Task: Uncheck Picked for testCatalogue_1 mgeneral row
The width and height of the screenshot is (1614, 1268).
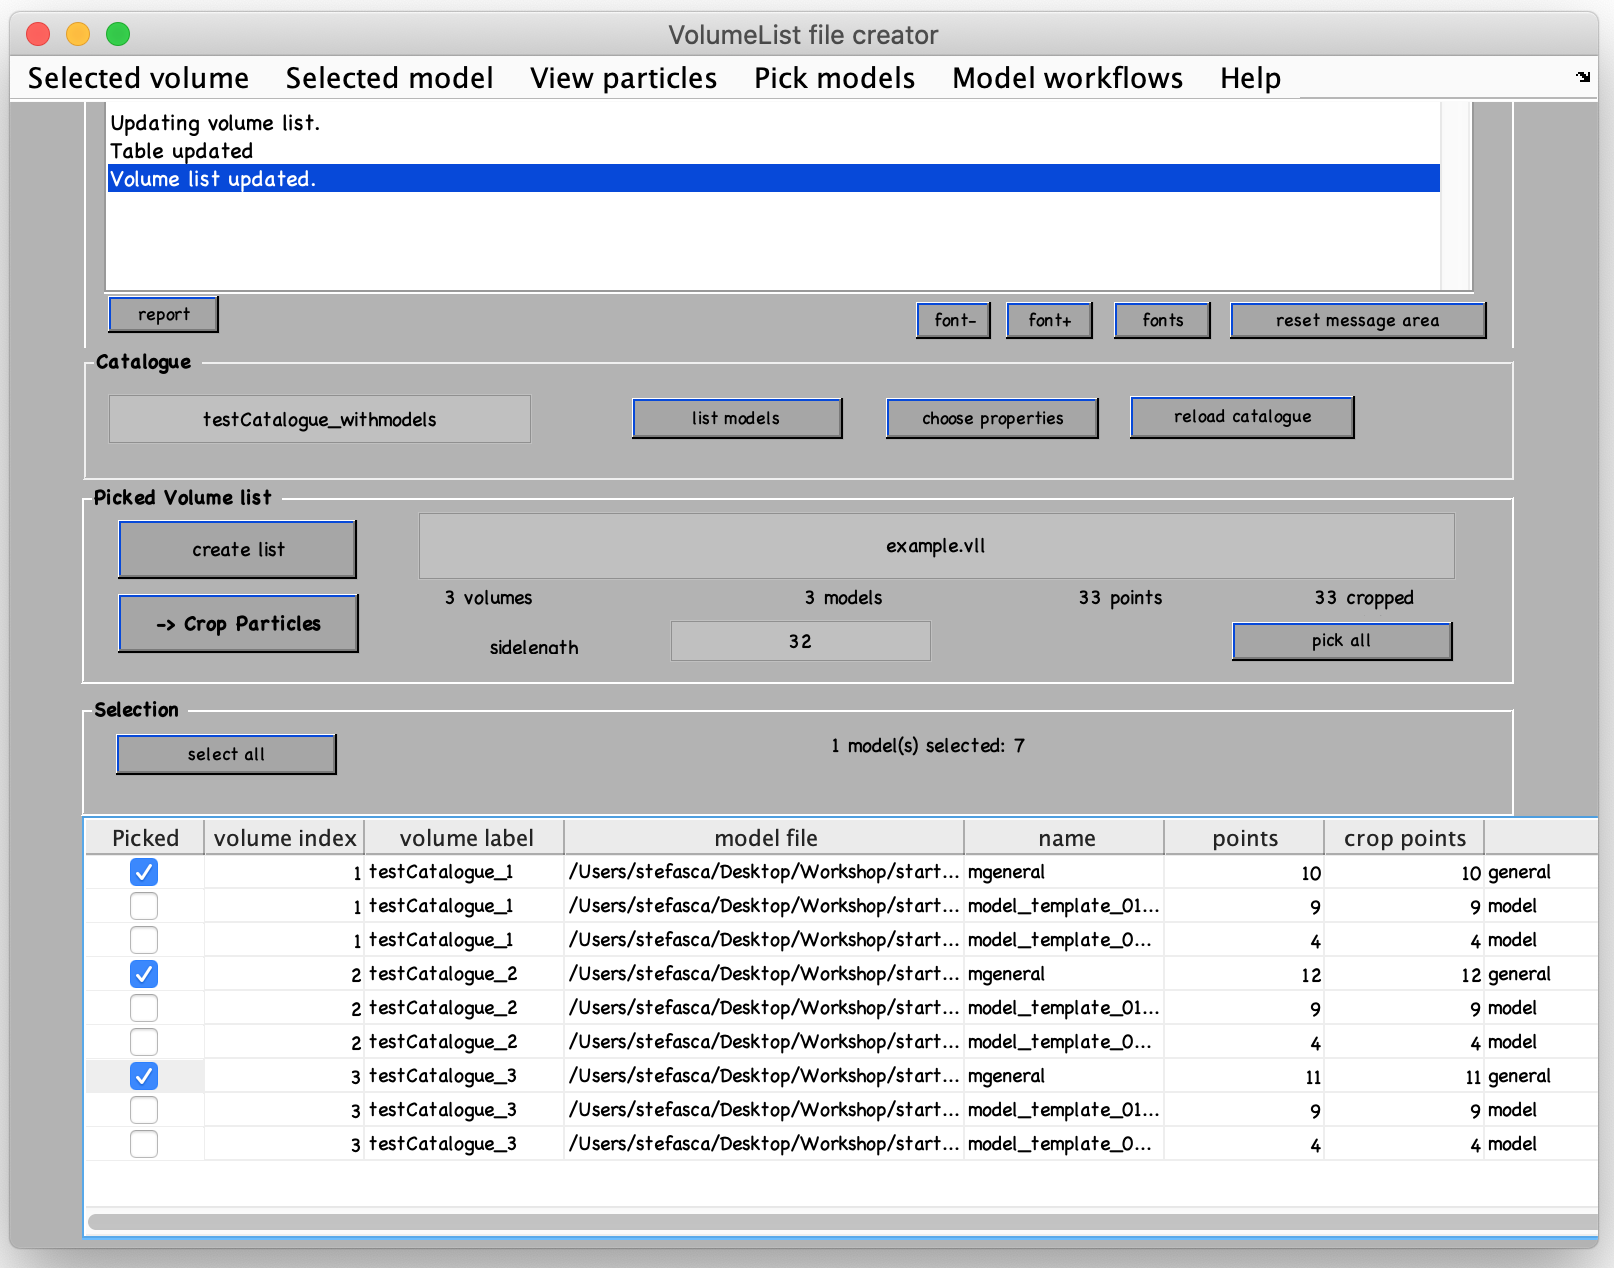Action: coord(144,872)
